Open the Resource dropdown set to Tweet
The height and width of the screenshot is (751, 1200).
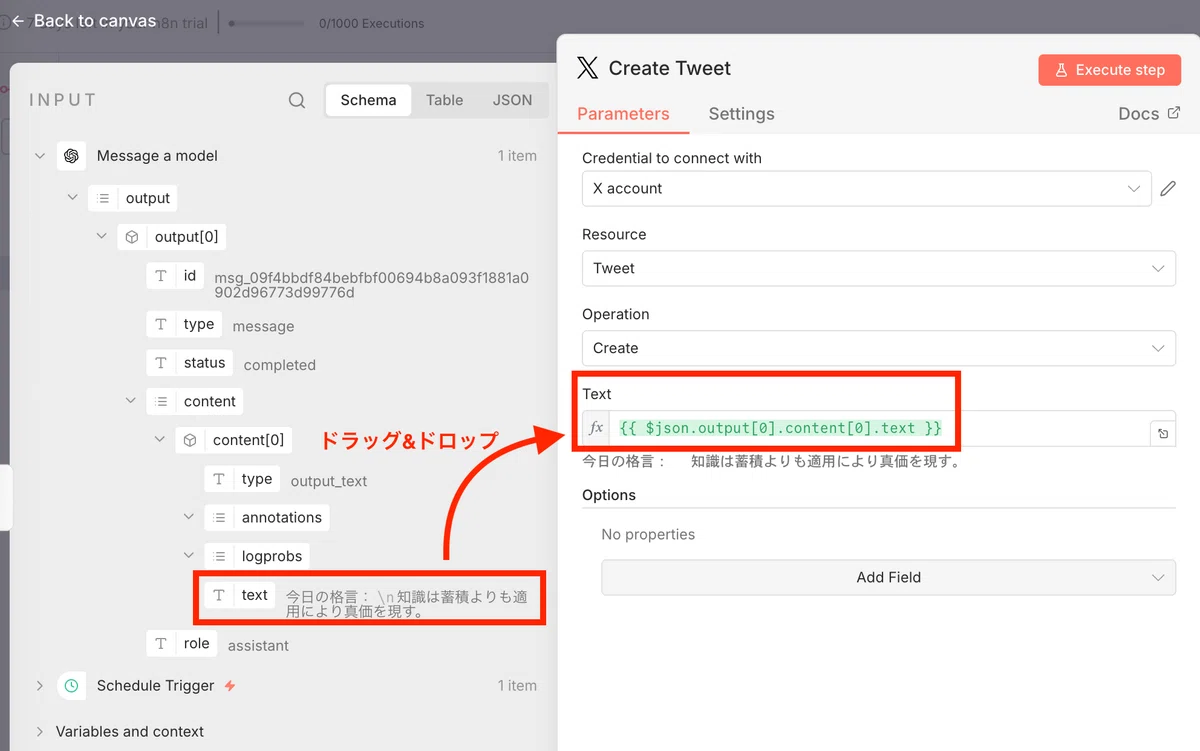tap(879, 268)
